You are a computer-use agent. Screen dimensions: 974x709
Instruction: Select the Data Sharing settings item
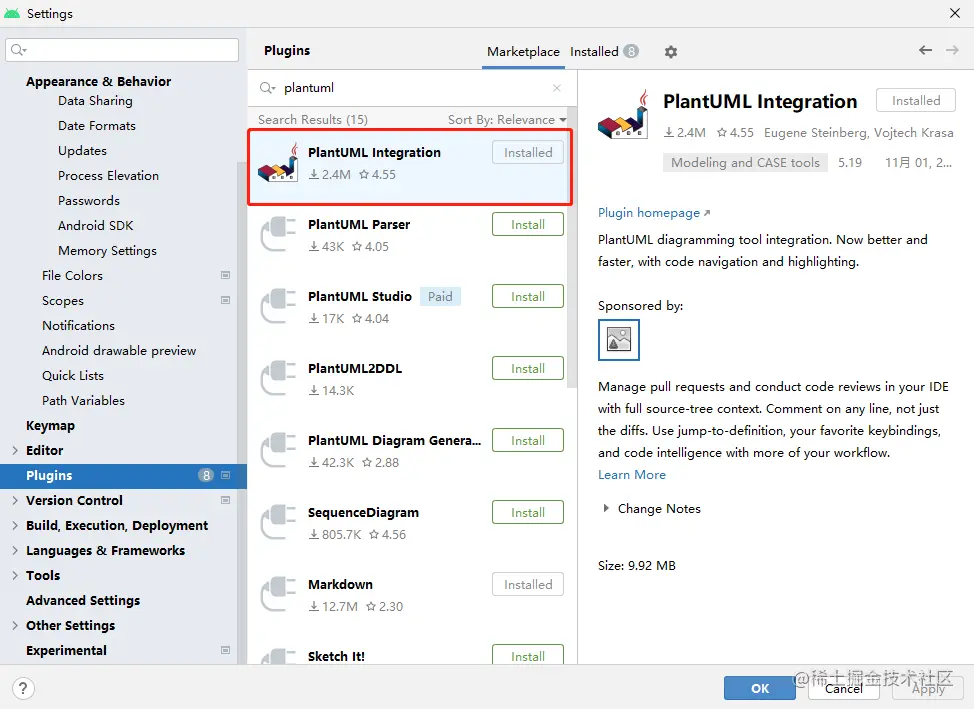(95, 101)
